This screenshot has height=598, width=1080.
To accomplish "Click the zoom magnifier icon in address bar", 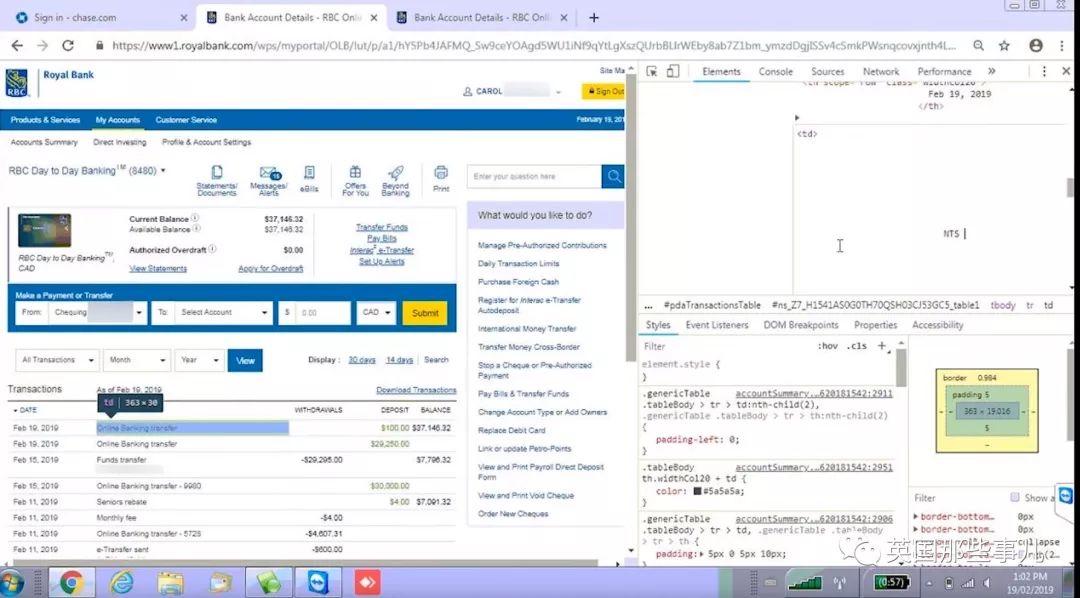I will (x=978, y=45).
